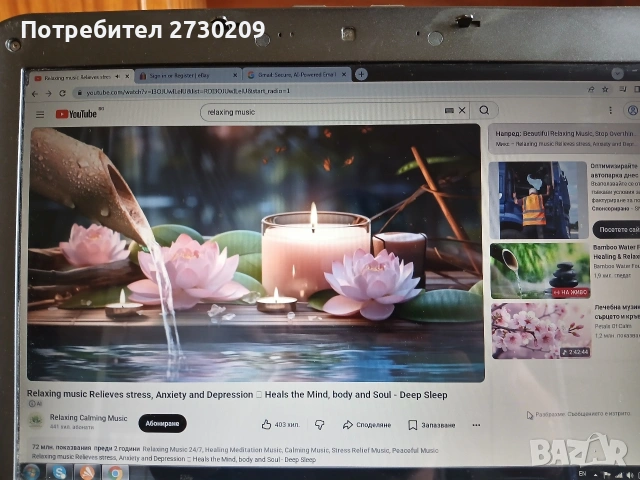Click the Bamboo Water Fountain video title
Screen dimensions: 640x480
click(x=616, y=252)
